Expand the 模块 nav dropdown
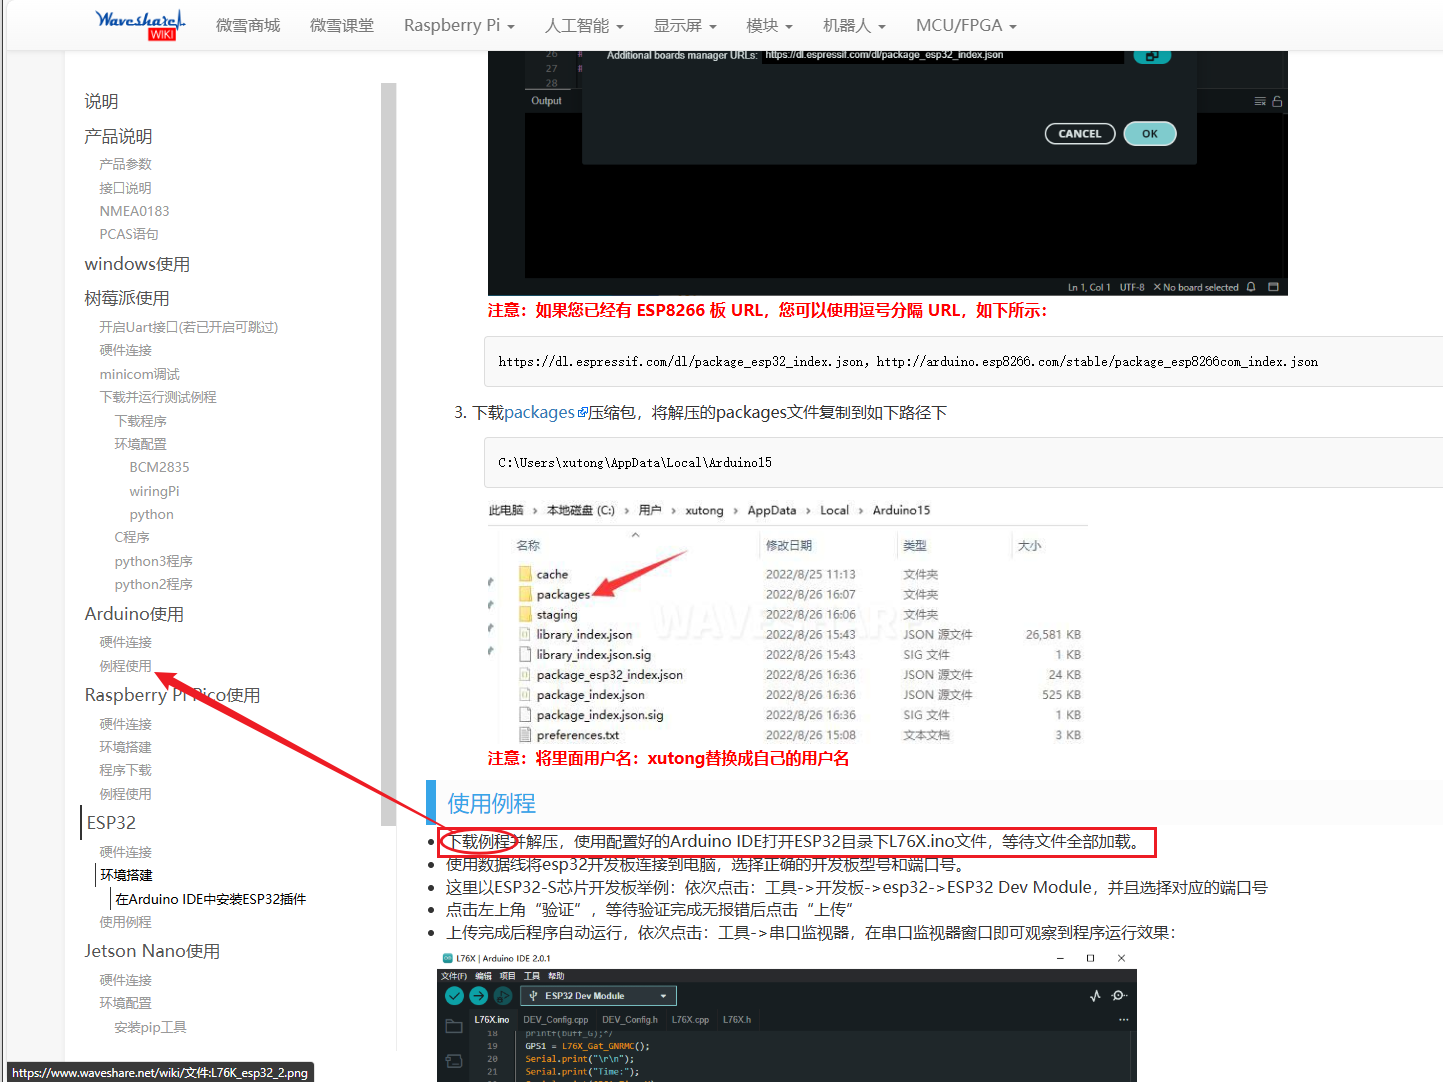This screenshot has height=1082, width=1443. click(x=769, y=25)
